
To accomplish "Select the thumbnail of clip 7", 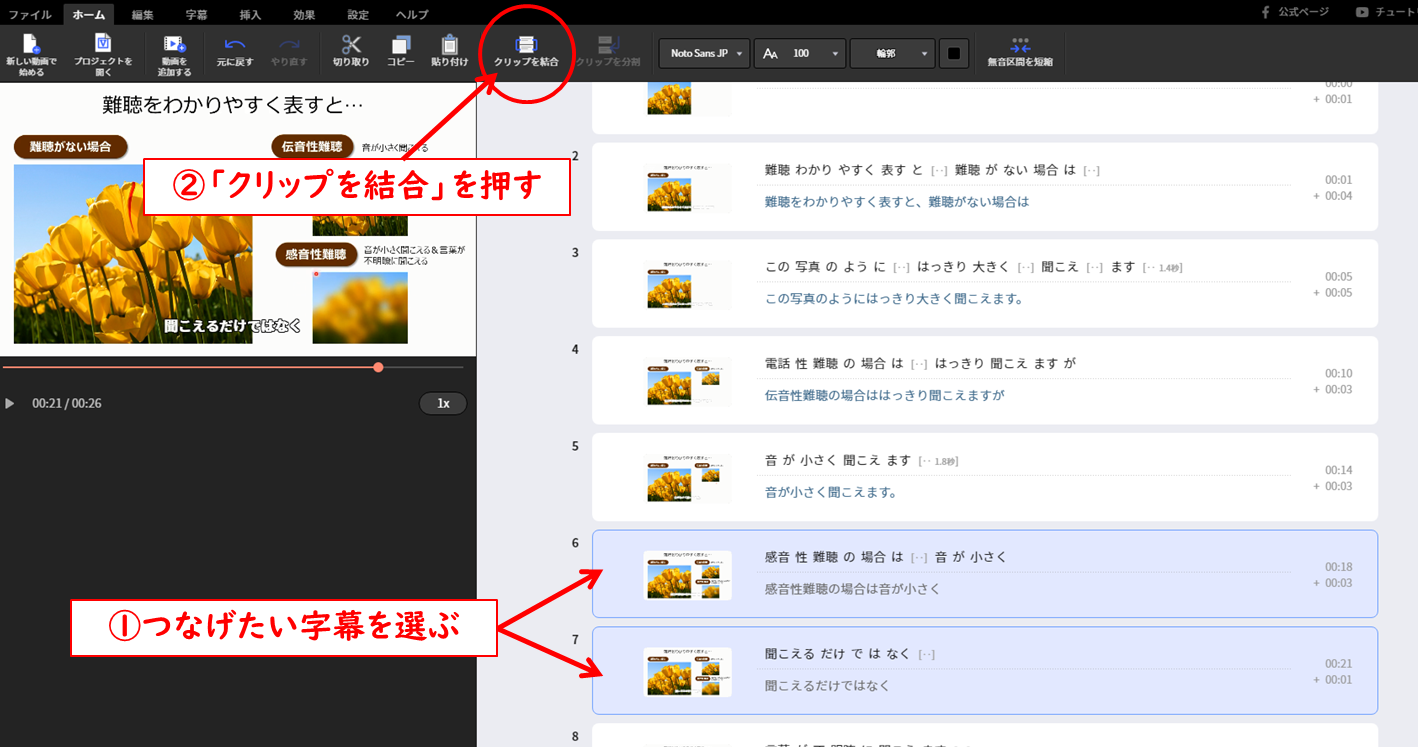I will [x=688, y=672].
